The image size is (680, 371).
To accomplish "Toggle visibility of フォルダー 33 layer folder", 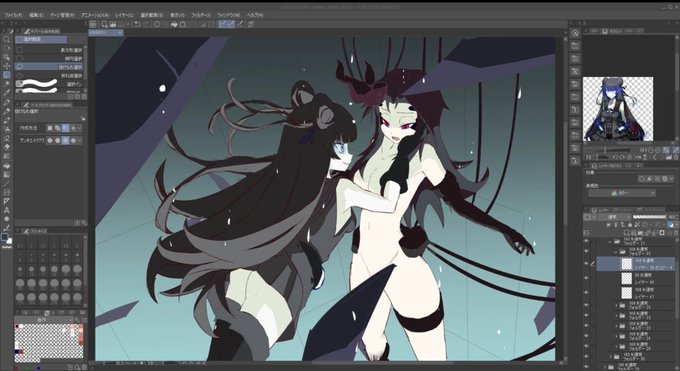I will coord(587,251).
